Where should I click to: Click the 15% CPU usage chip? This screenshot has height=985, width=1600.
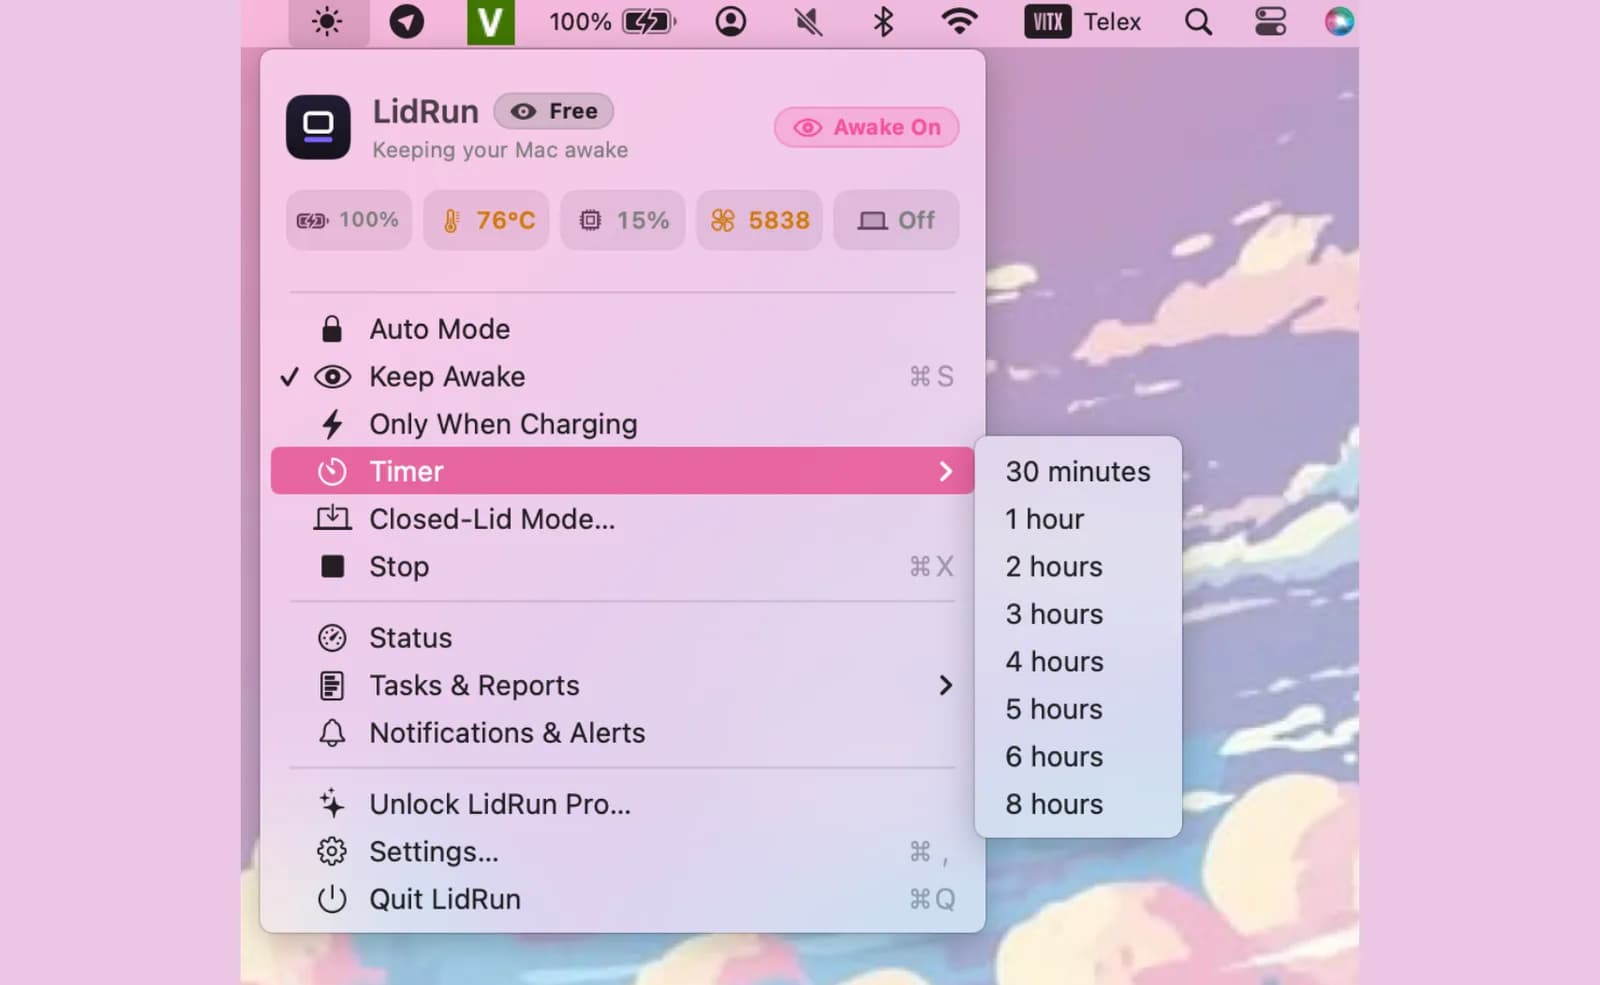coord(622,220)
